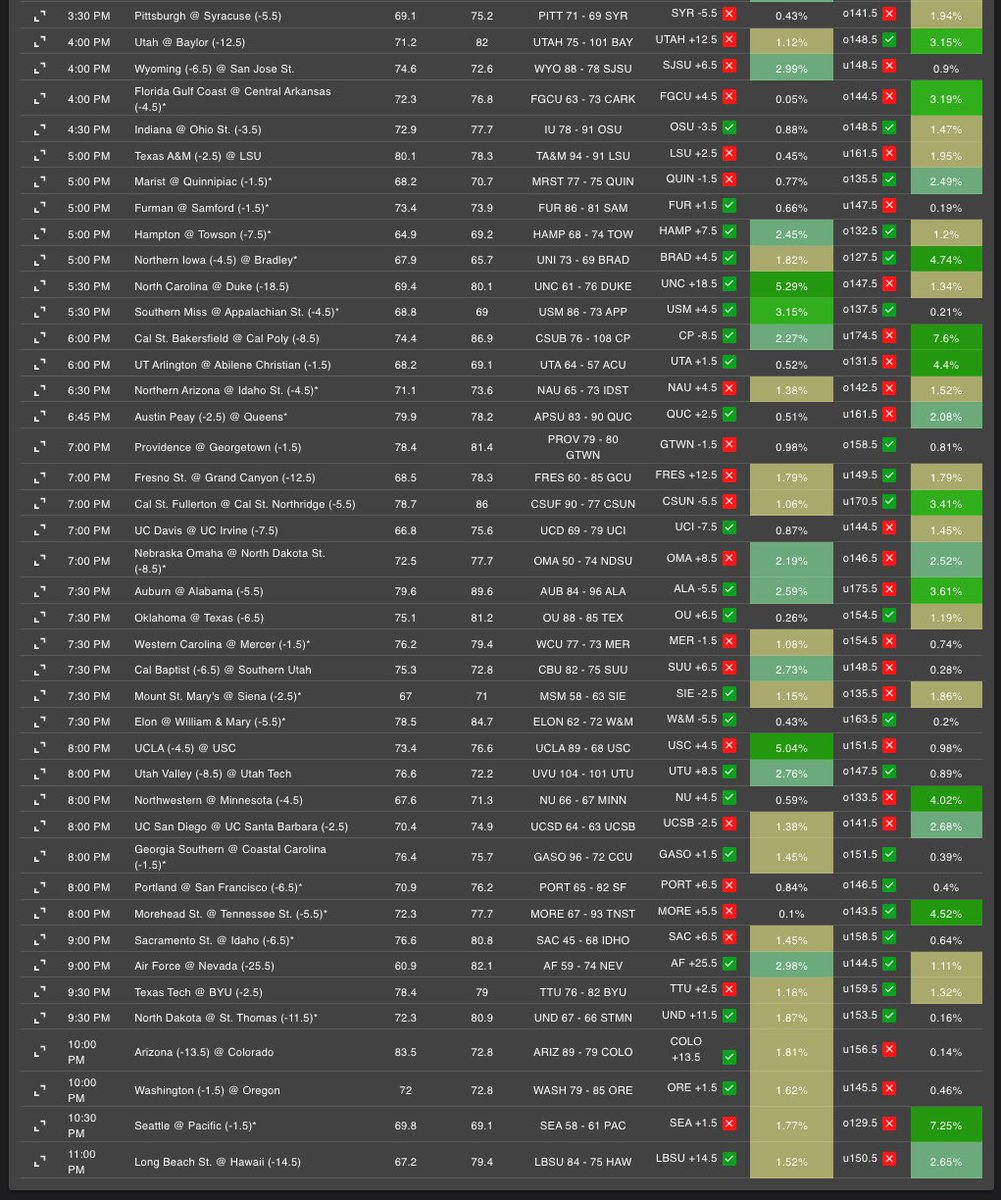Expand the Providence @ Georgetown row
The height and width of the screenshot is (1200, 1001).
tap(39, 447)
